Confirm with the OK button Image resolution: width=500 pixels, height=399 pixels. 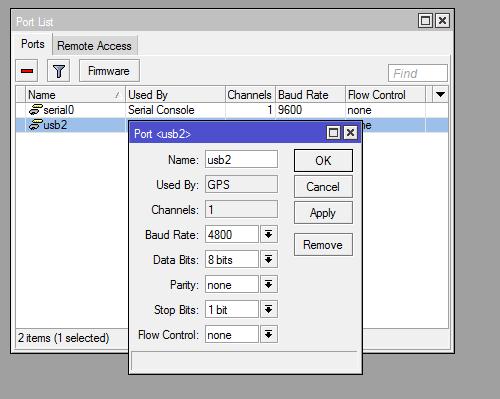click(x=323, y=161)
